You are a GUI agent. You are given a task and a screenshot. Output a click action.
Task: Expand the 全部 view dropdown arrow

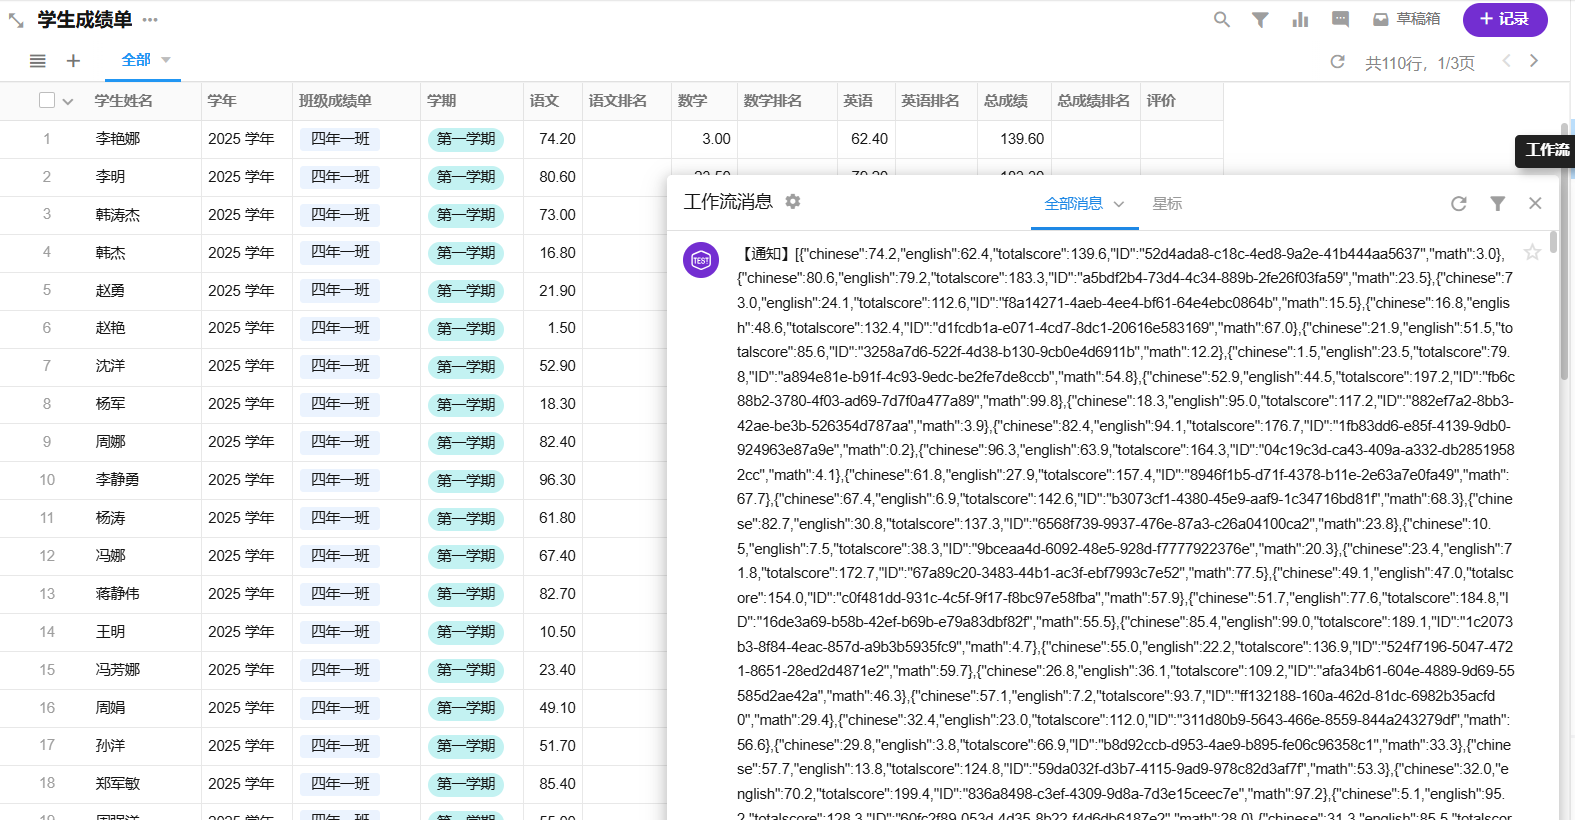click(x=166, y=60)
